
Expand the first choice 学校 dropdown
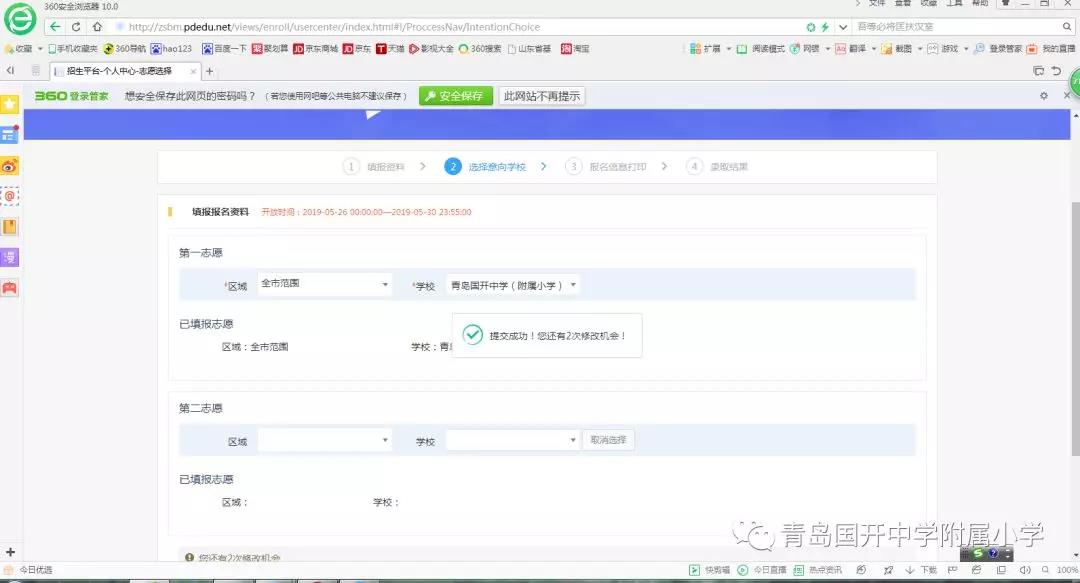514,285
